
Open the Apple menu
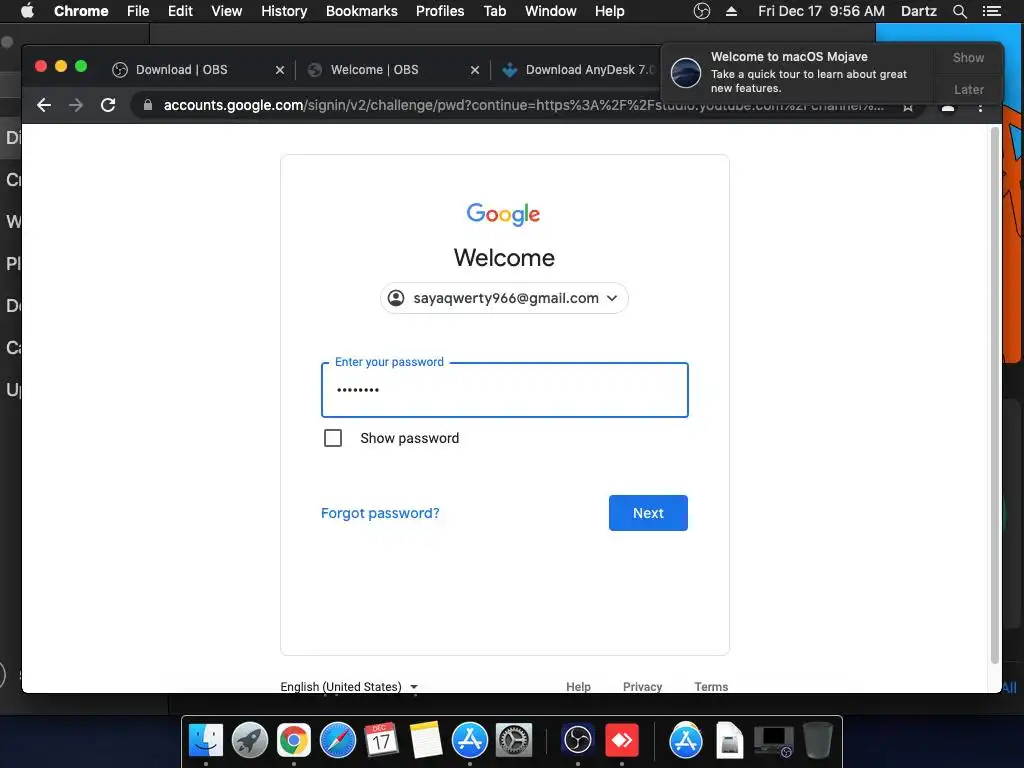pyautogui.click(x=27, y=11)
